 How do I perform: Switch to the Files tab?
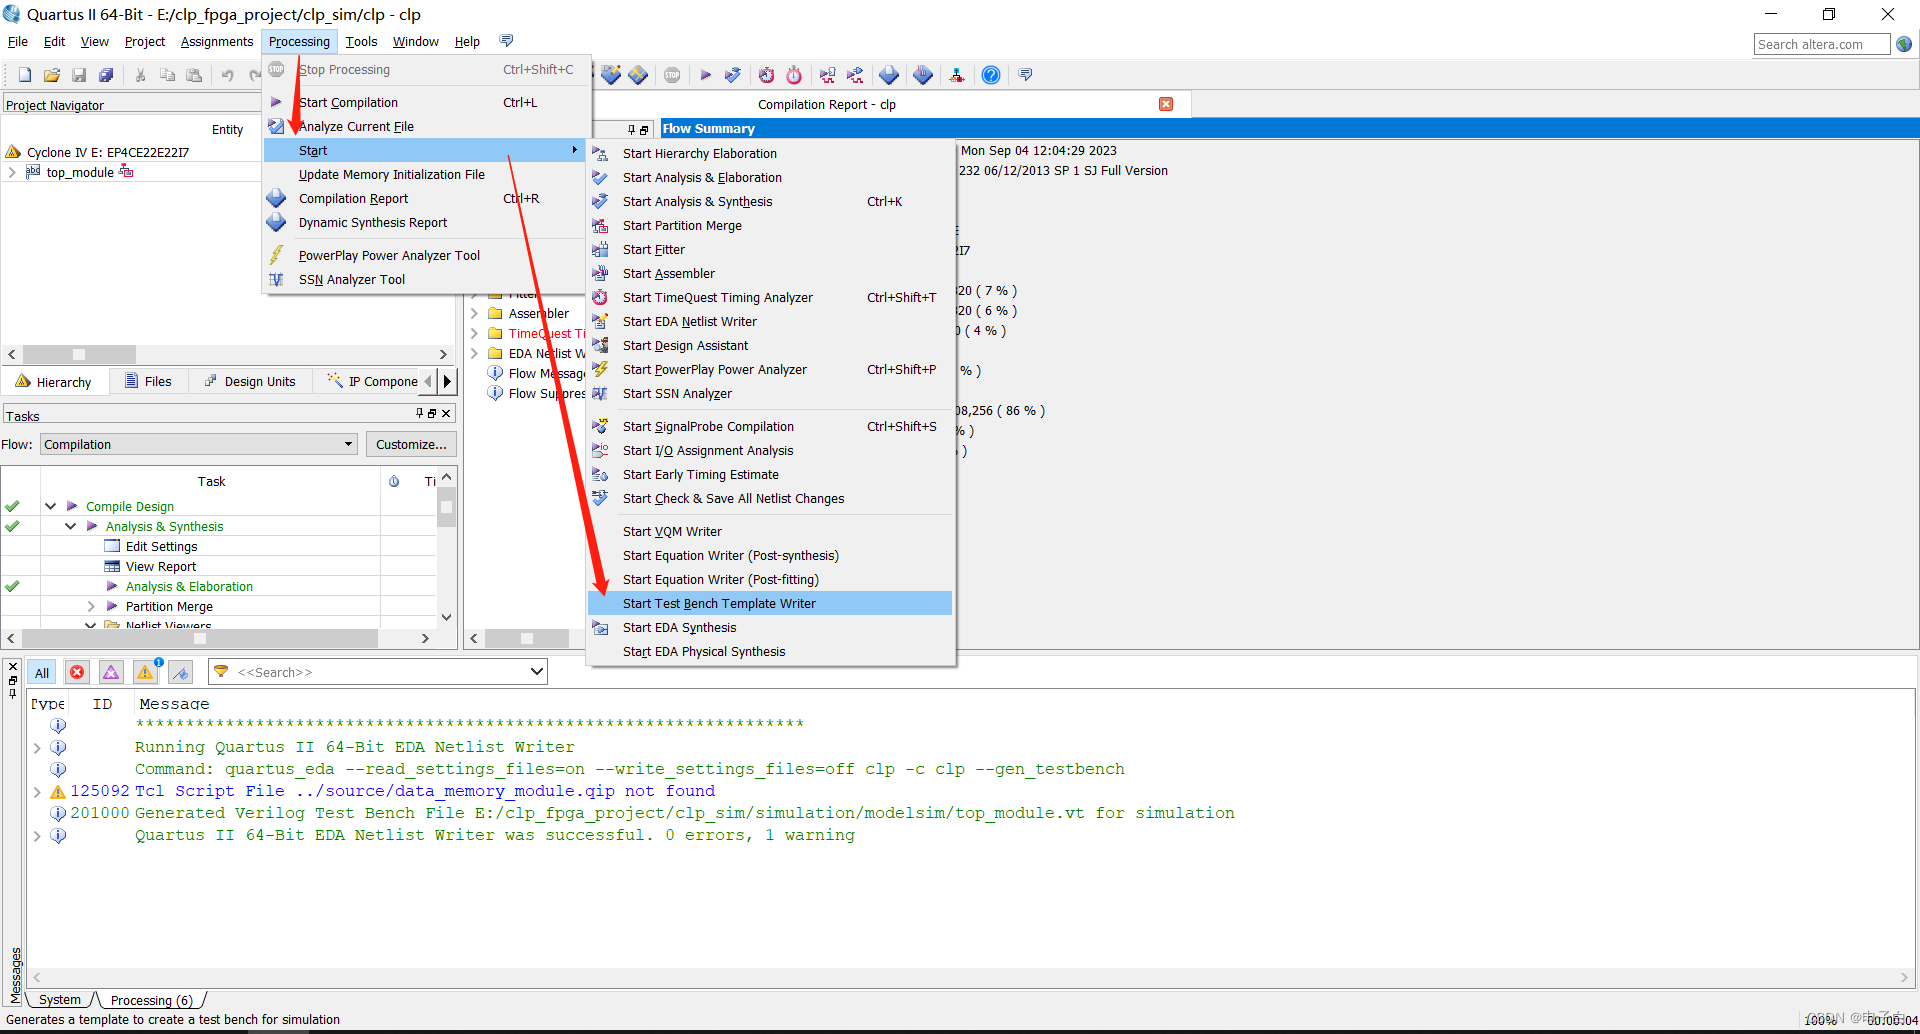[x=148, y=381]
